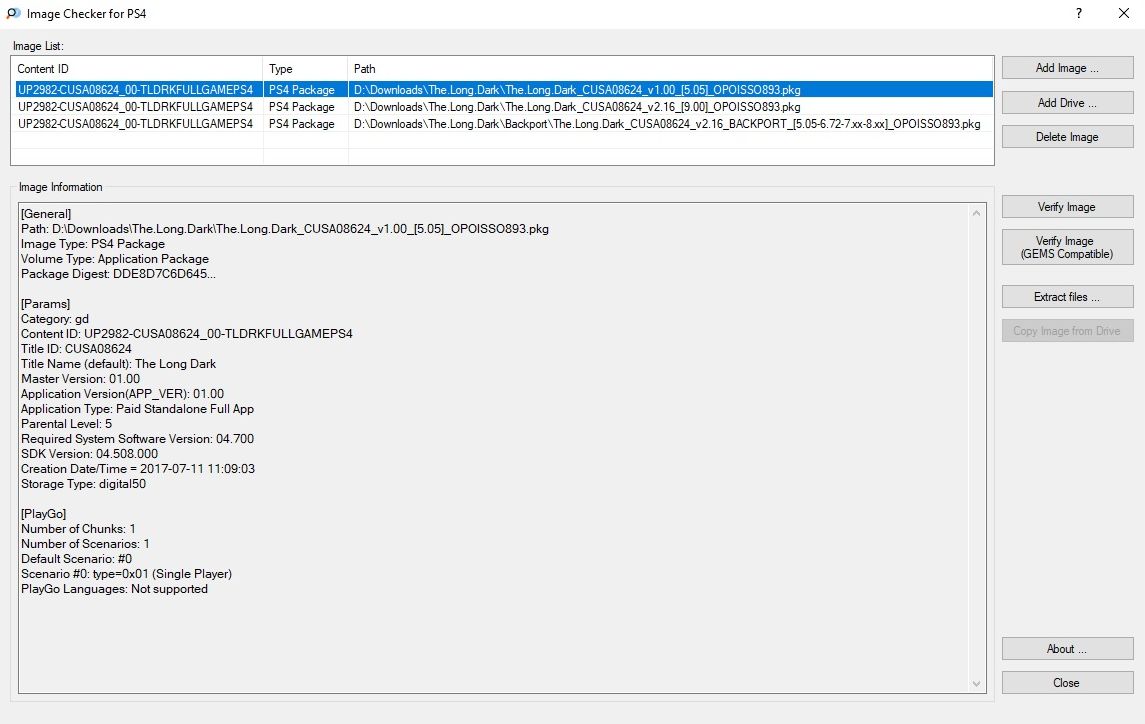Image resolution: width=1145 pixels, height=724 pixels.
Task: Select the v1.00 [5.05] package row
Action: (503, 90)
